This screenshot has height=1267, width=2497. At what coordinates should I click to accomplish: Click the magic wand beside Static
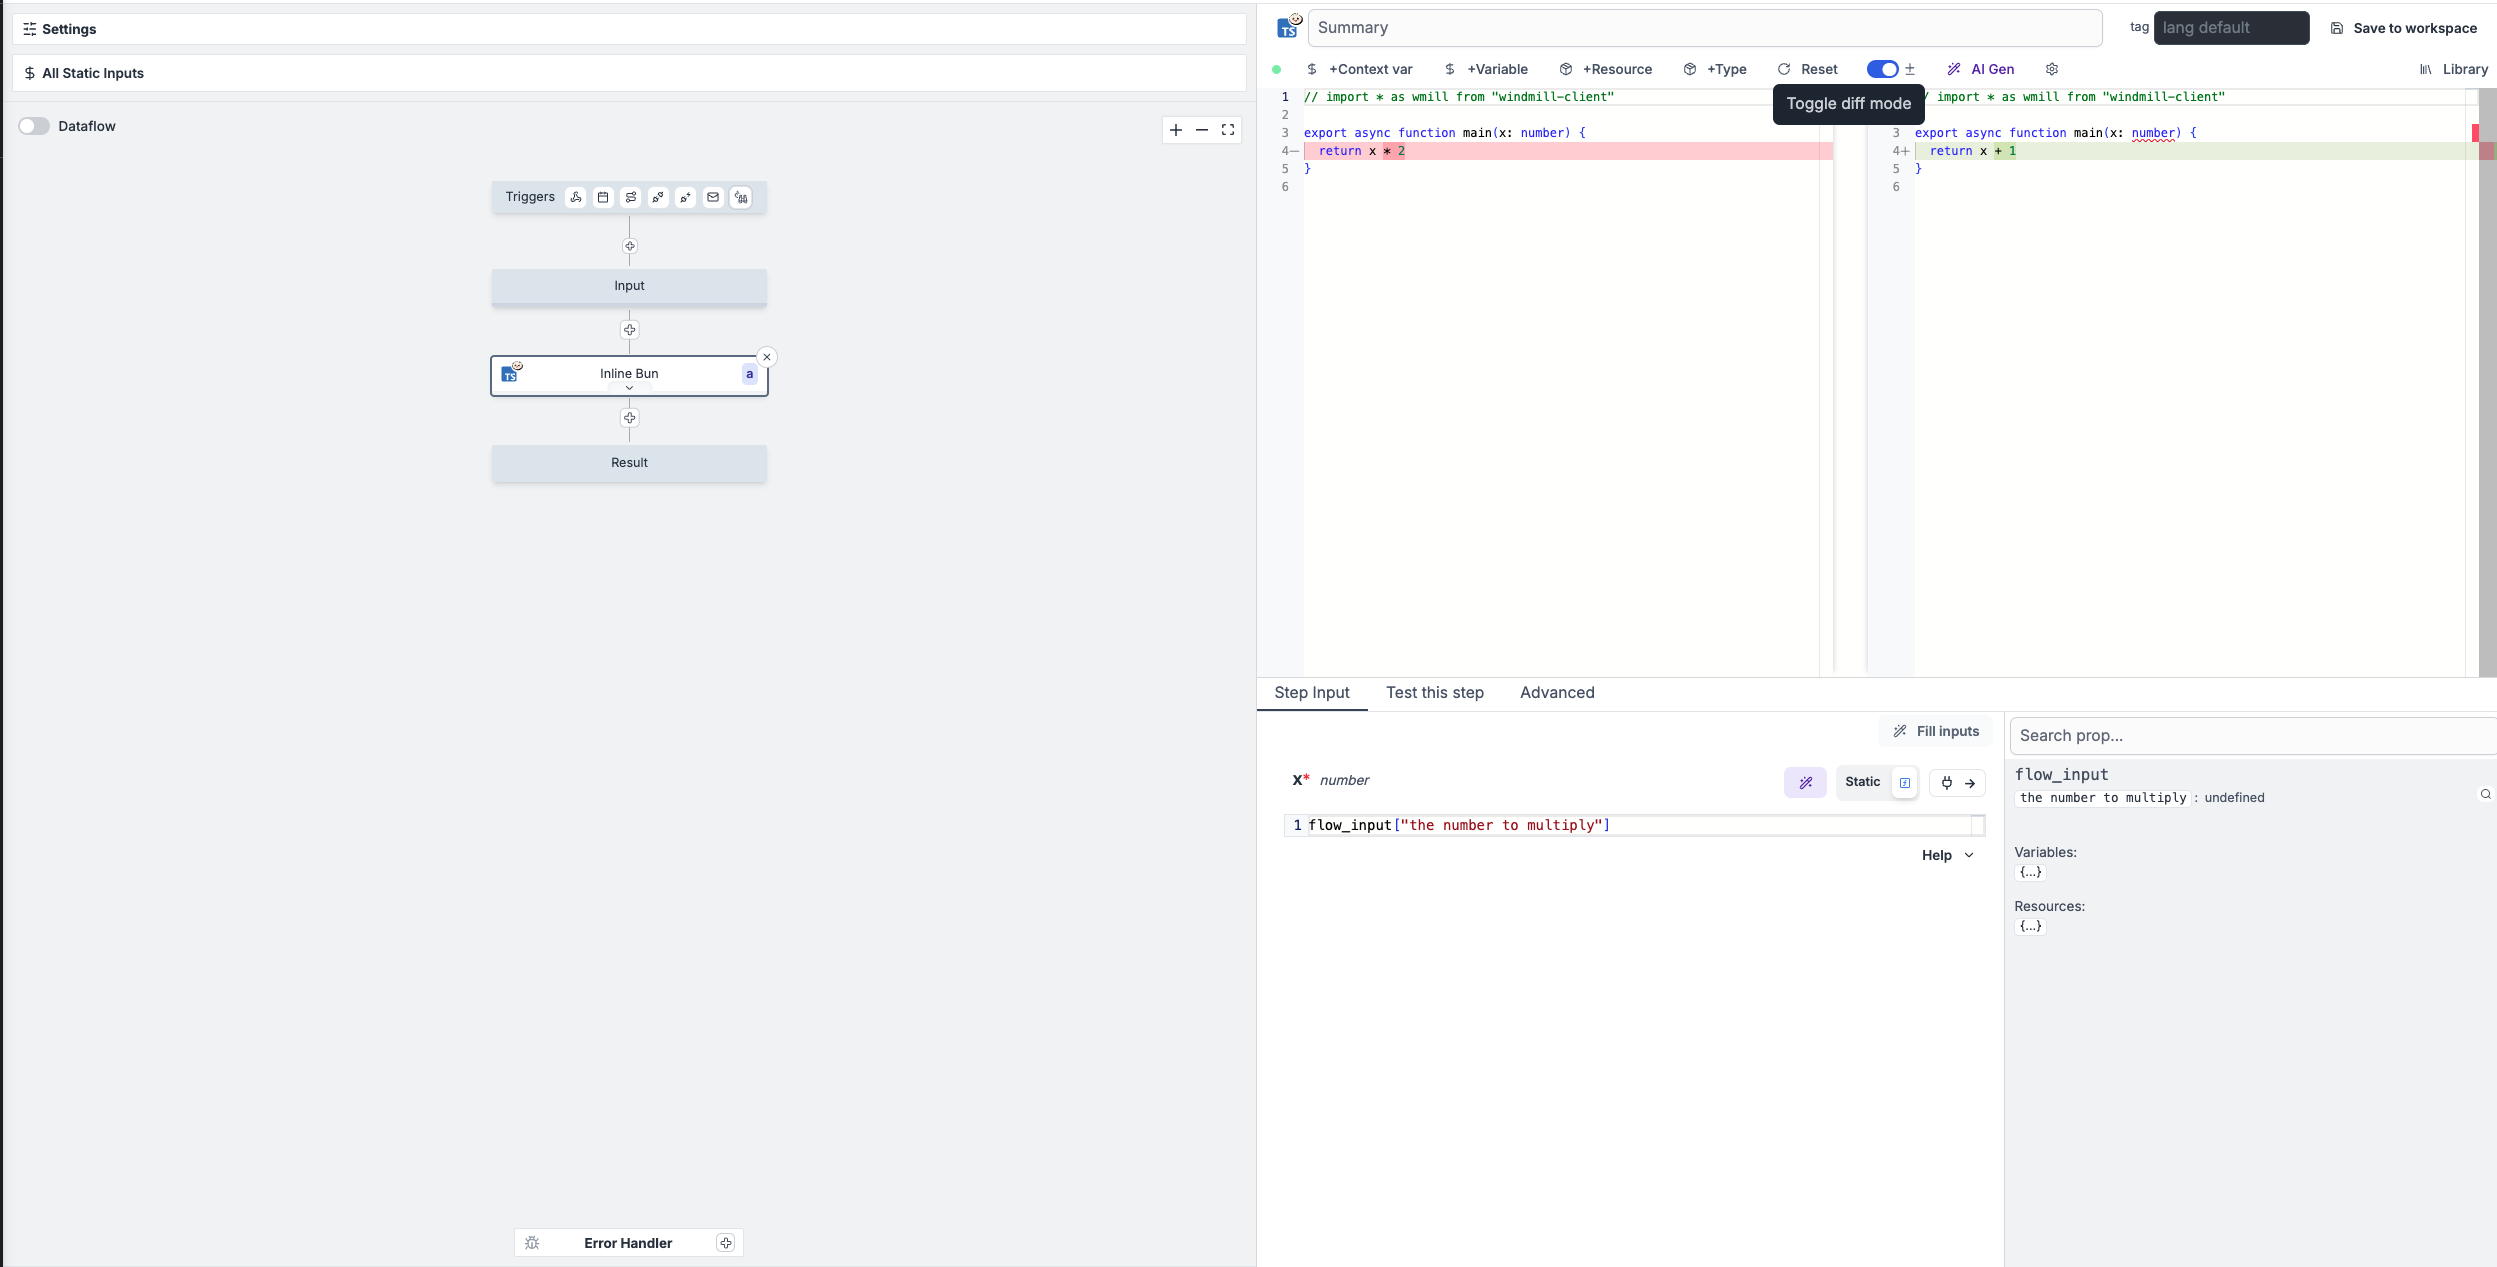coord(1805,783)
